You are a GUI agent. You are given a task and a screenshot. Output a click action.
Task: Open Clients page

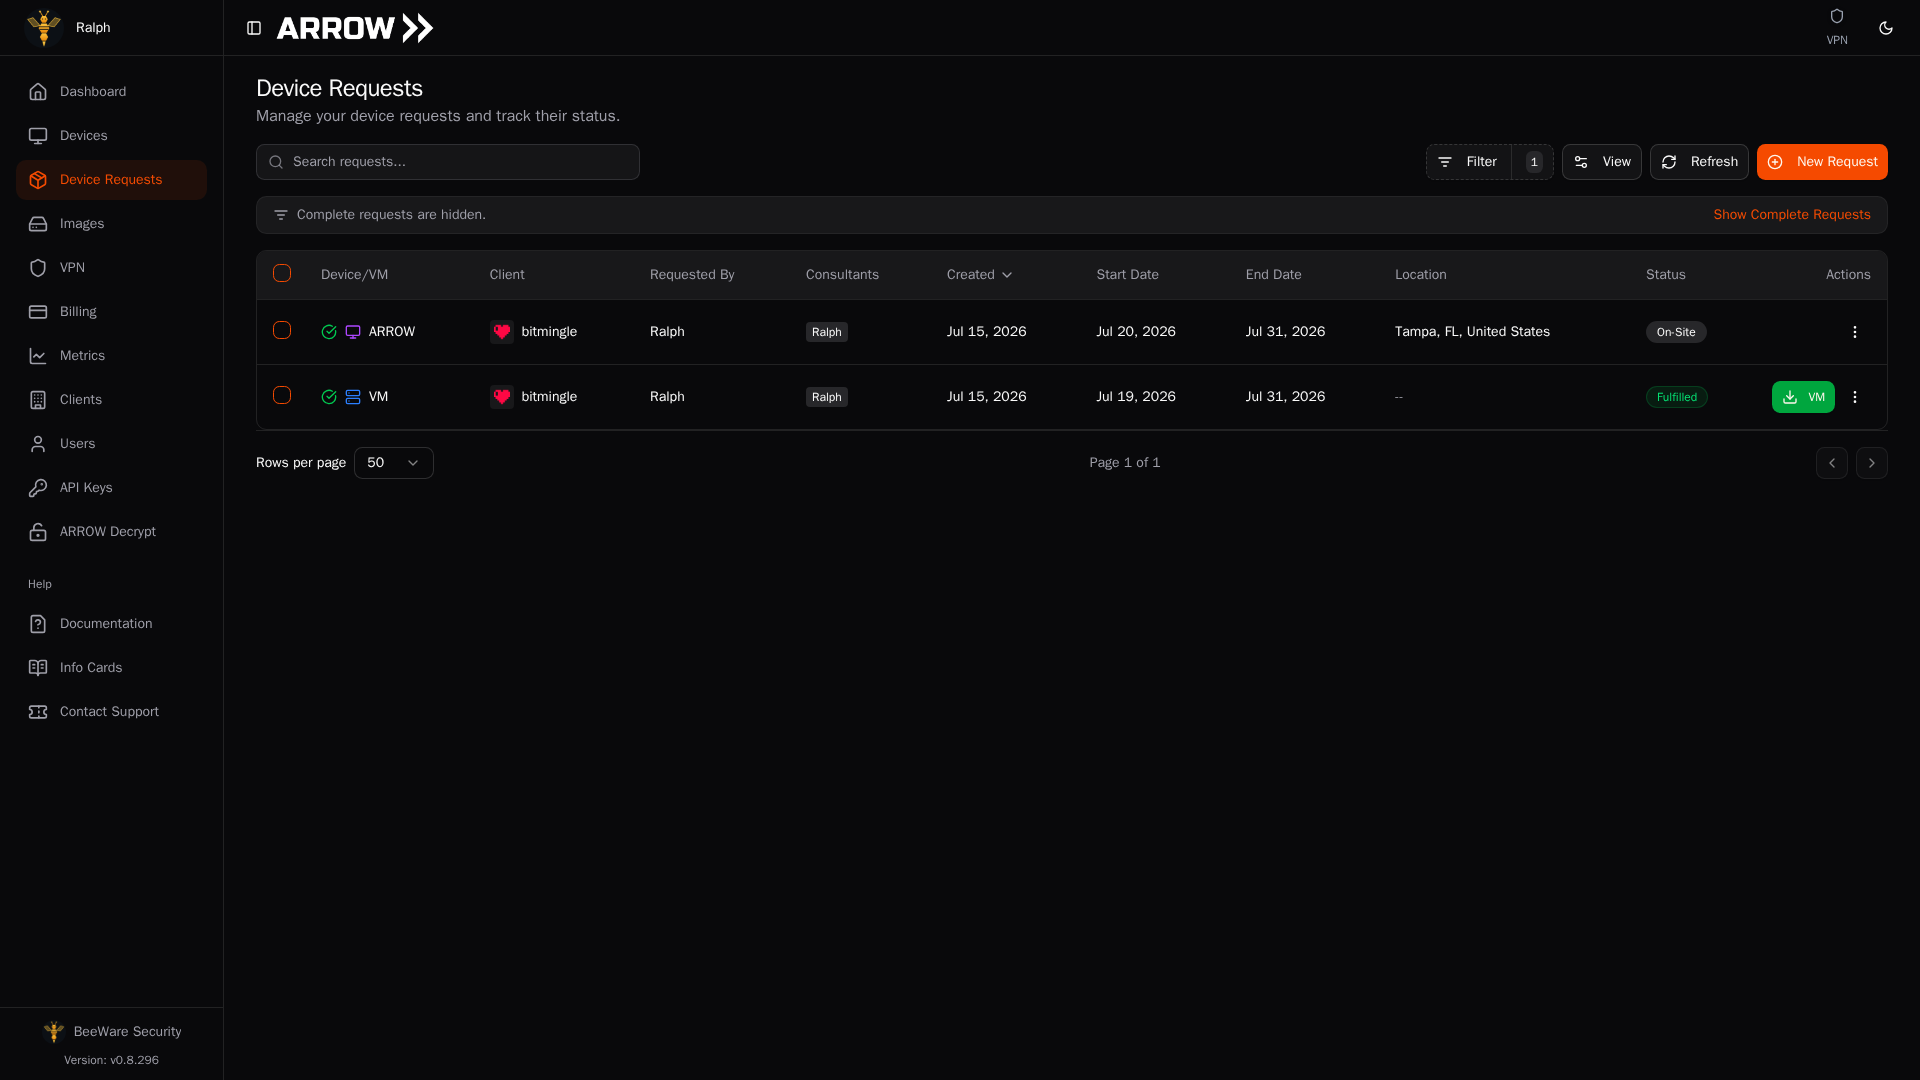point(111,400)
